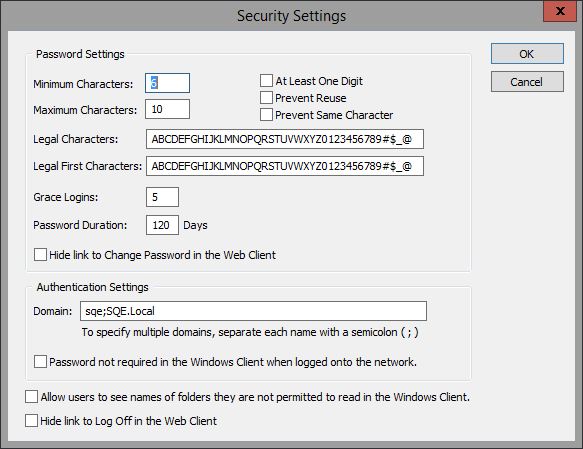Viewport: 583px width, 449px height.
Task: Allow users to see unpermitted folder names
Action: tap(31, 397)
